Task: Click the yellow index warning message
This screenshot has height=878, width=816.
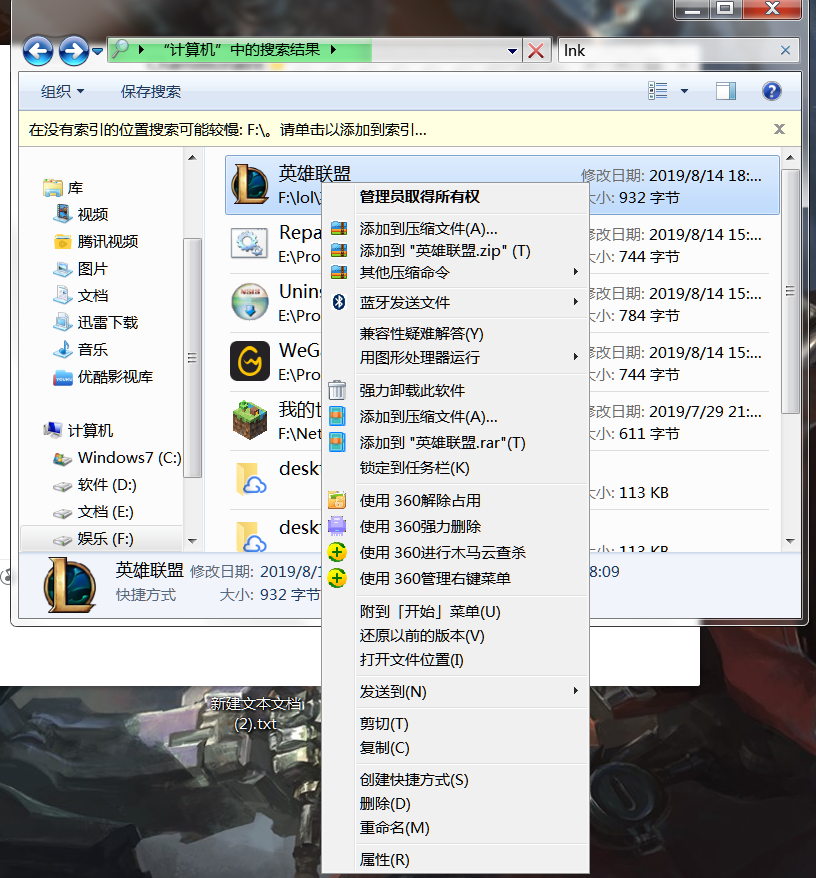Action: coord(227,130)
